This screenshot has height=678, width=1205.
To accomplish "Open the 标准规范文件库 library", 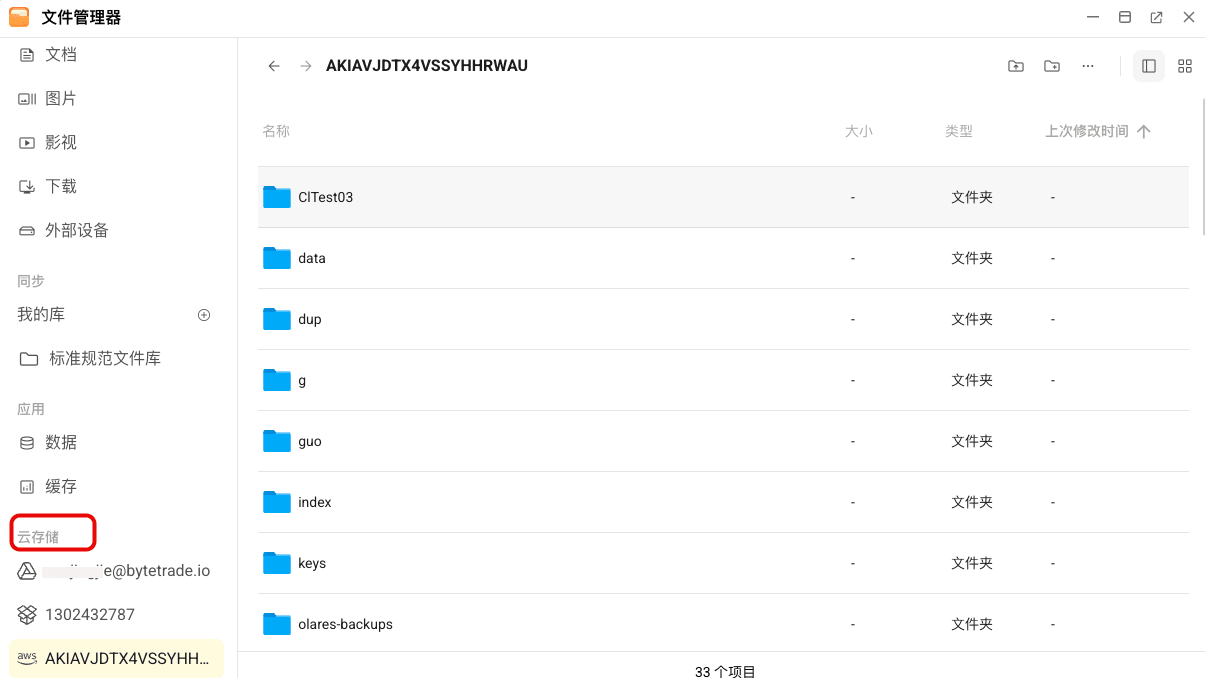I will click(104, 358).
